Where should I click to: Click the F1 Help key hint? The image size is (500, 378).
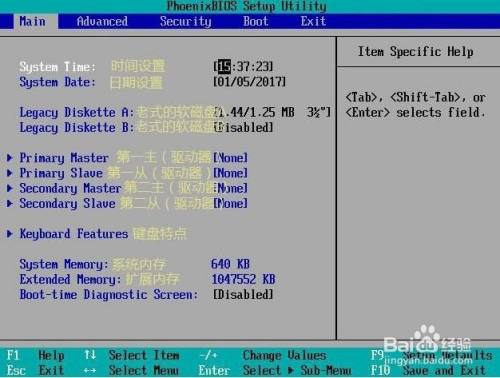[x=35, y=355]
